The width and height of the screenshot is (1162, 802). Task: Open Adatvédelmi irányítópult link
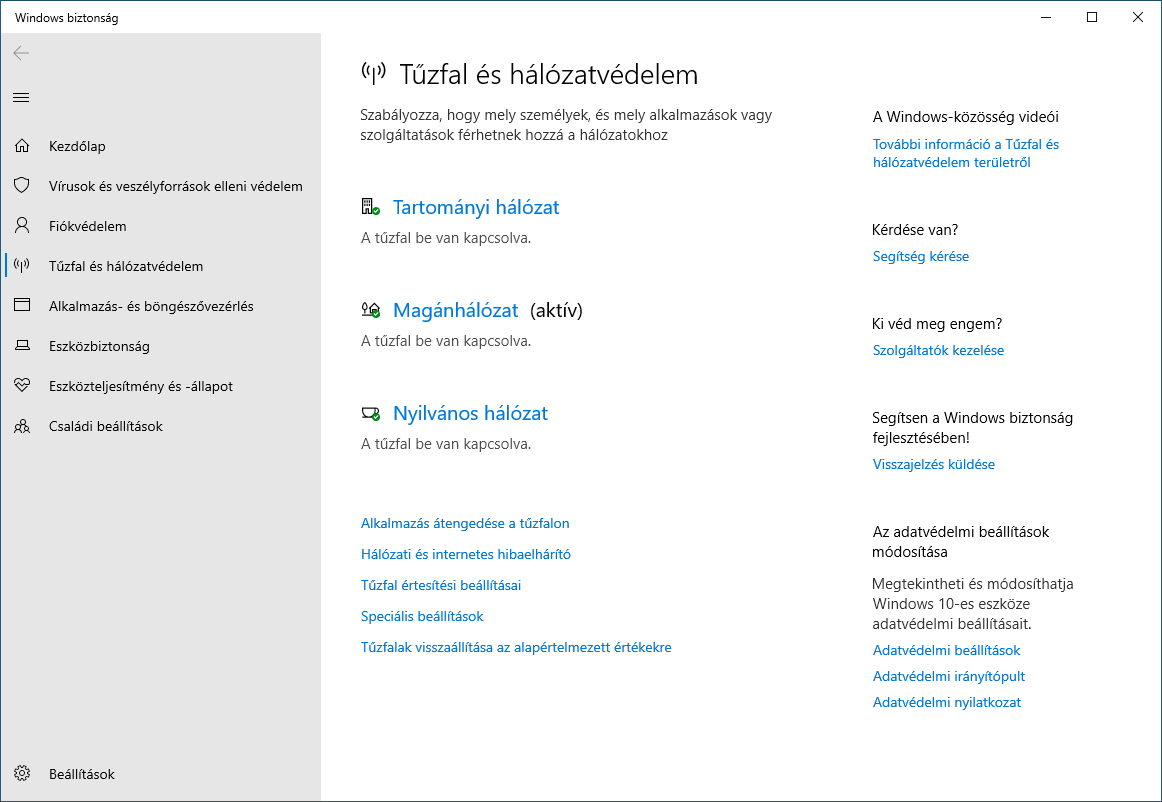click(949, 677)
